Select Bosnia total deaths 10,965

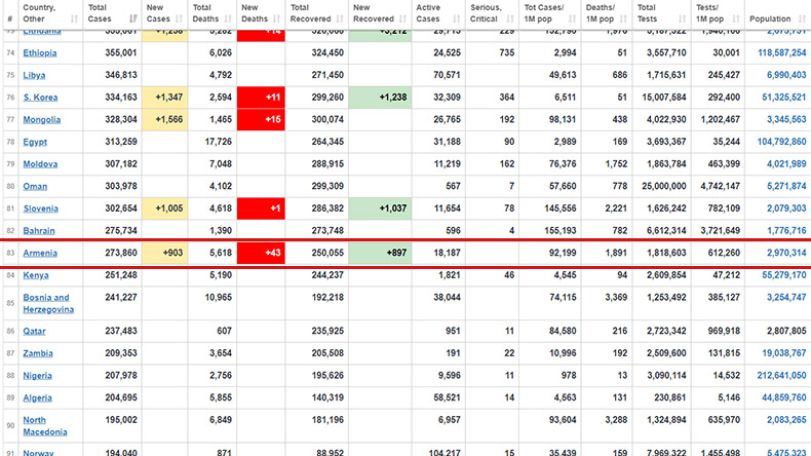(x=218, y=297)
